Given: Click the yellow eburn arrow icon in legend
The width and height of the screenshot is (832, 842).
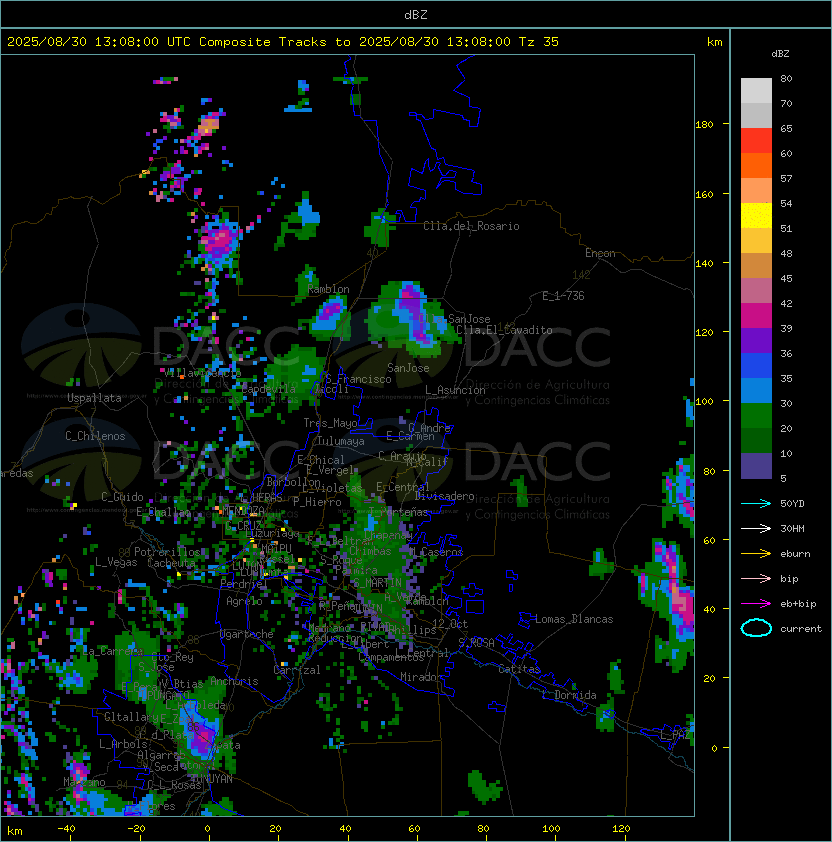Looking at the screenshot, I should [x=756, y=554].
